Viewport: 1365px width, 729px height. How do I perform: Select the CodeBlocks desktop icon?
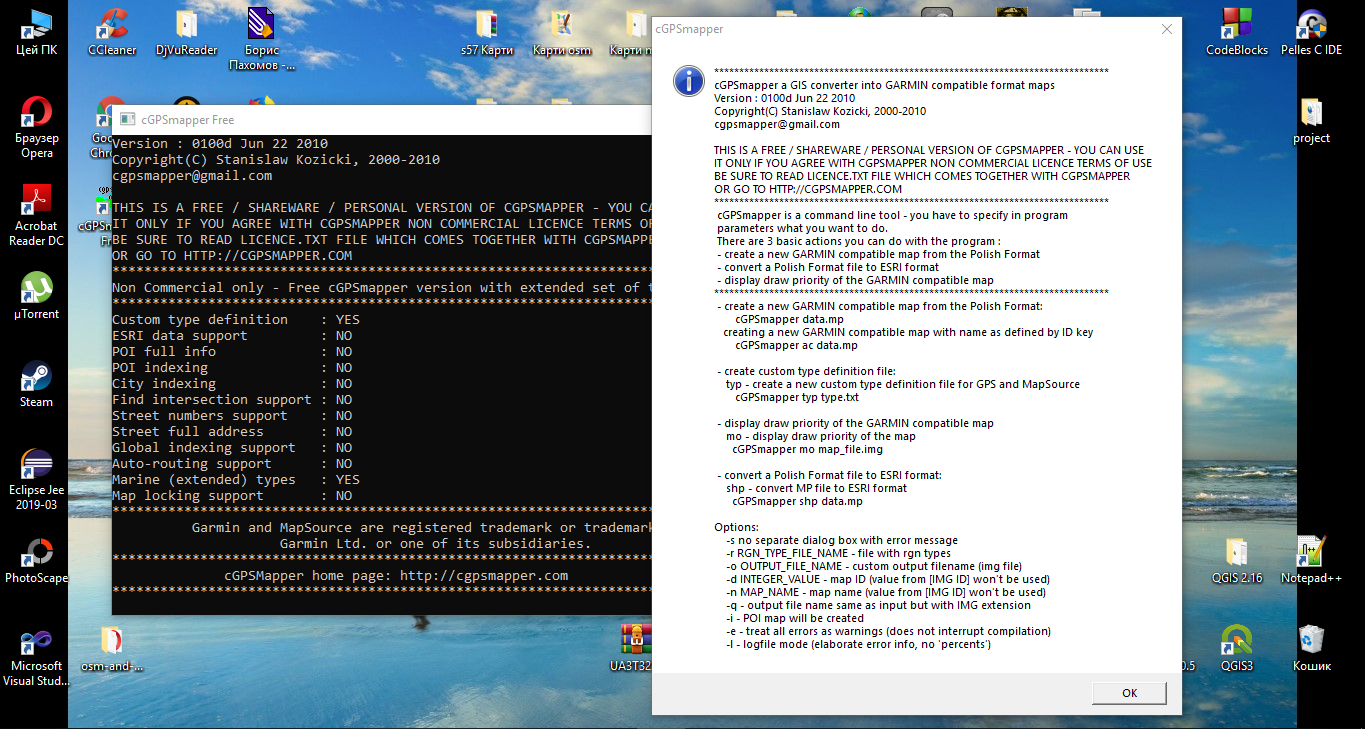tap(1237, 33)
